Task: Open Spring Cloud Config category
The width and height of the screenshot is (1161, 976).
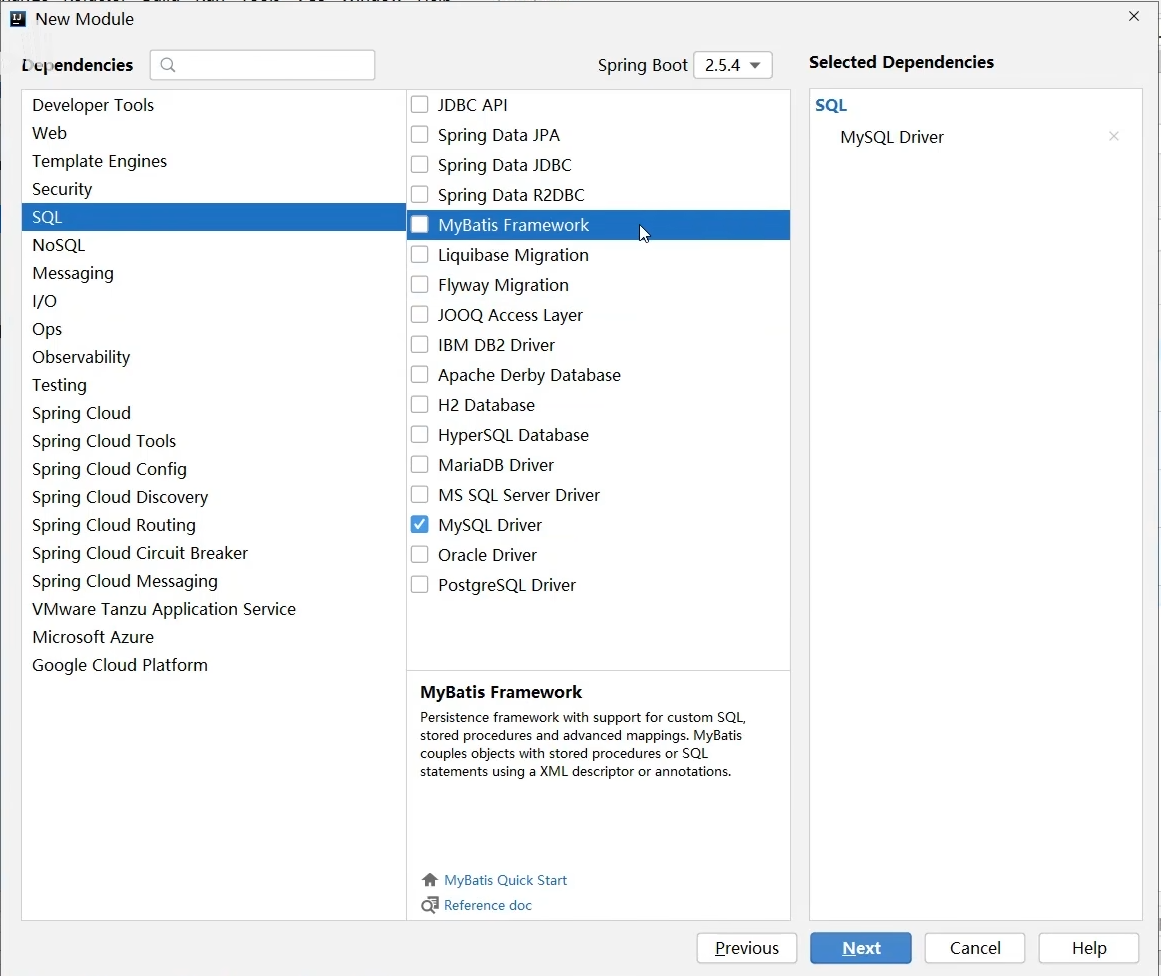Action: pyautogui.click(x=213, y=469)
